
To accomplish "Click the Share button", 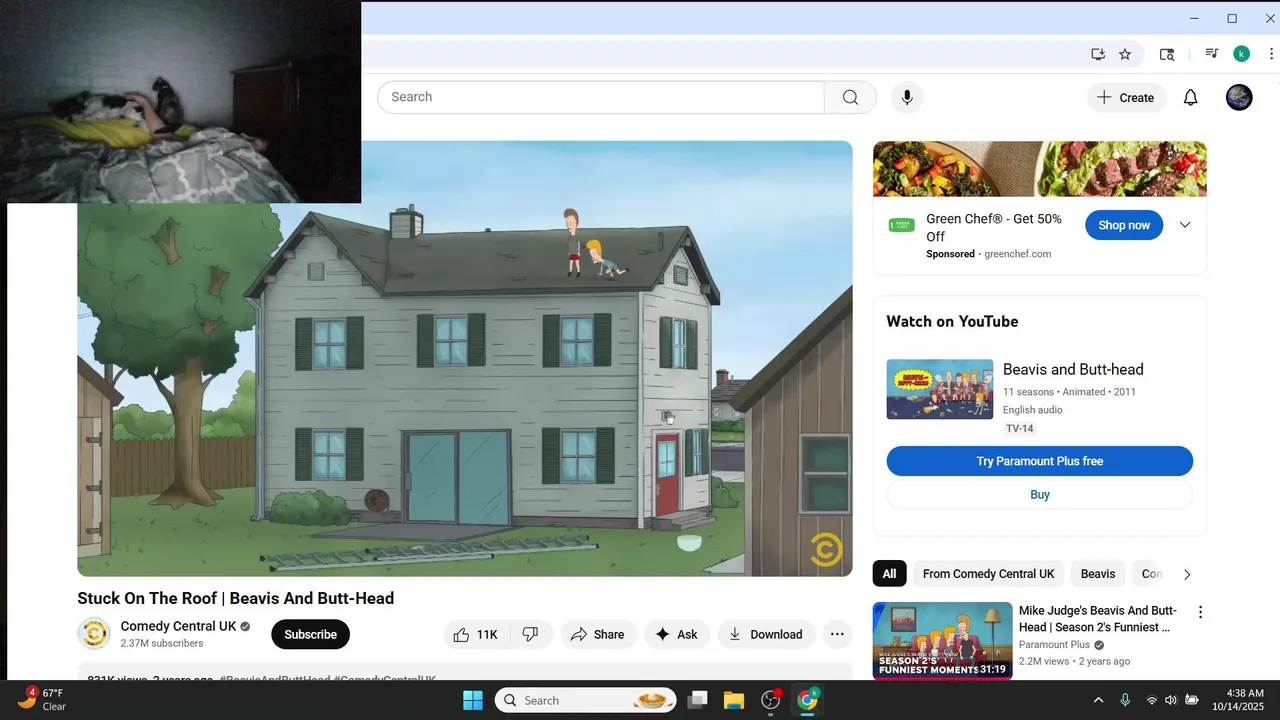I will click(597, 634).
